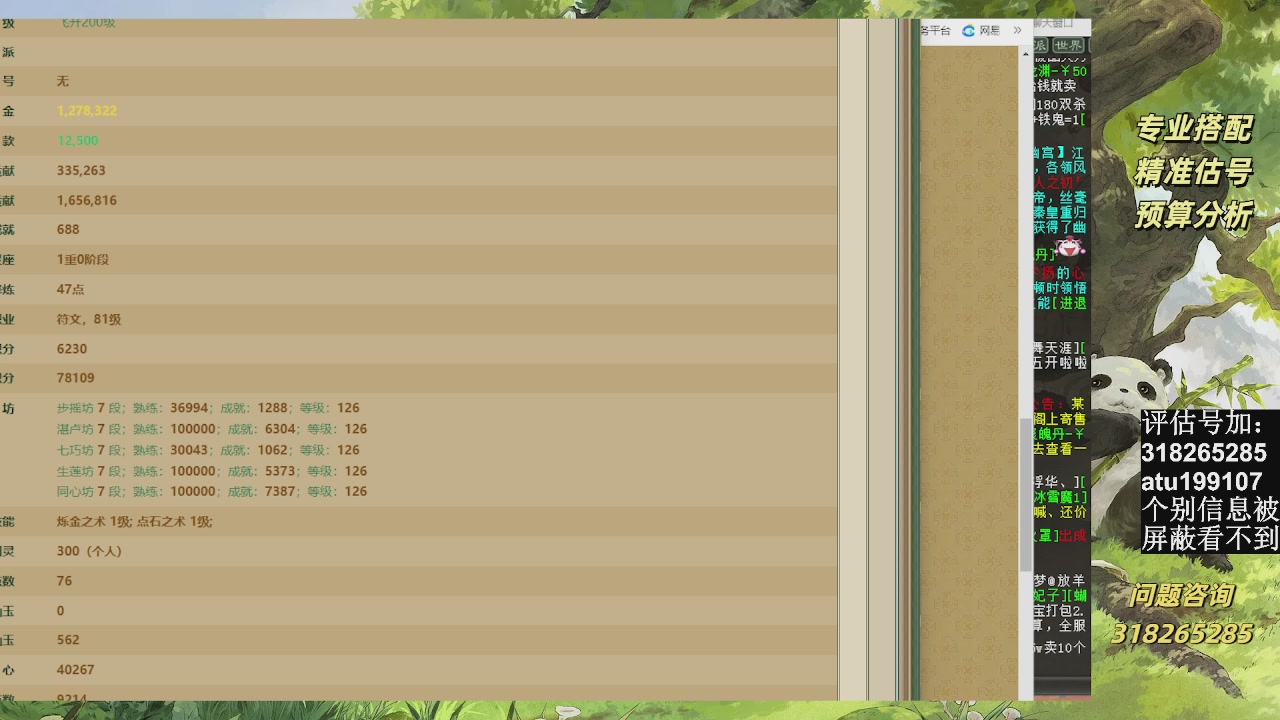Click the score value 6230

(72, 349)
